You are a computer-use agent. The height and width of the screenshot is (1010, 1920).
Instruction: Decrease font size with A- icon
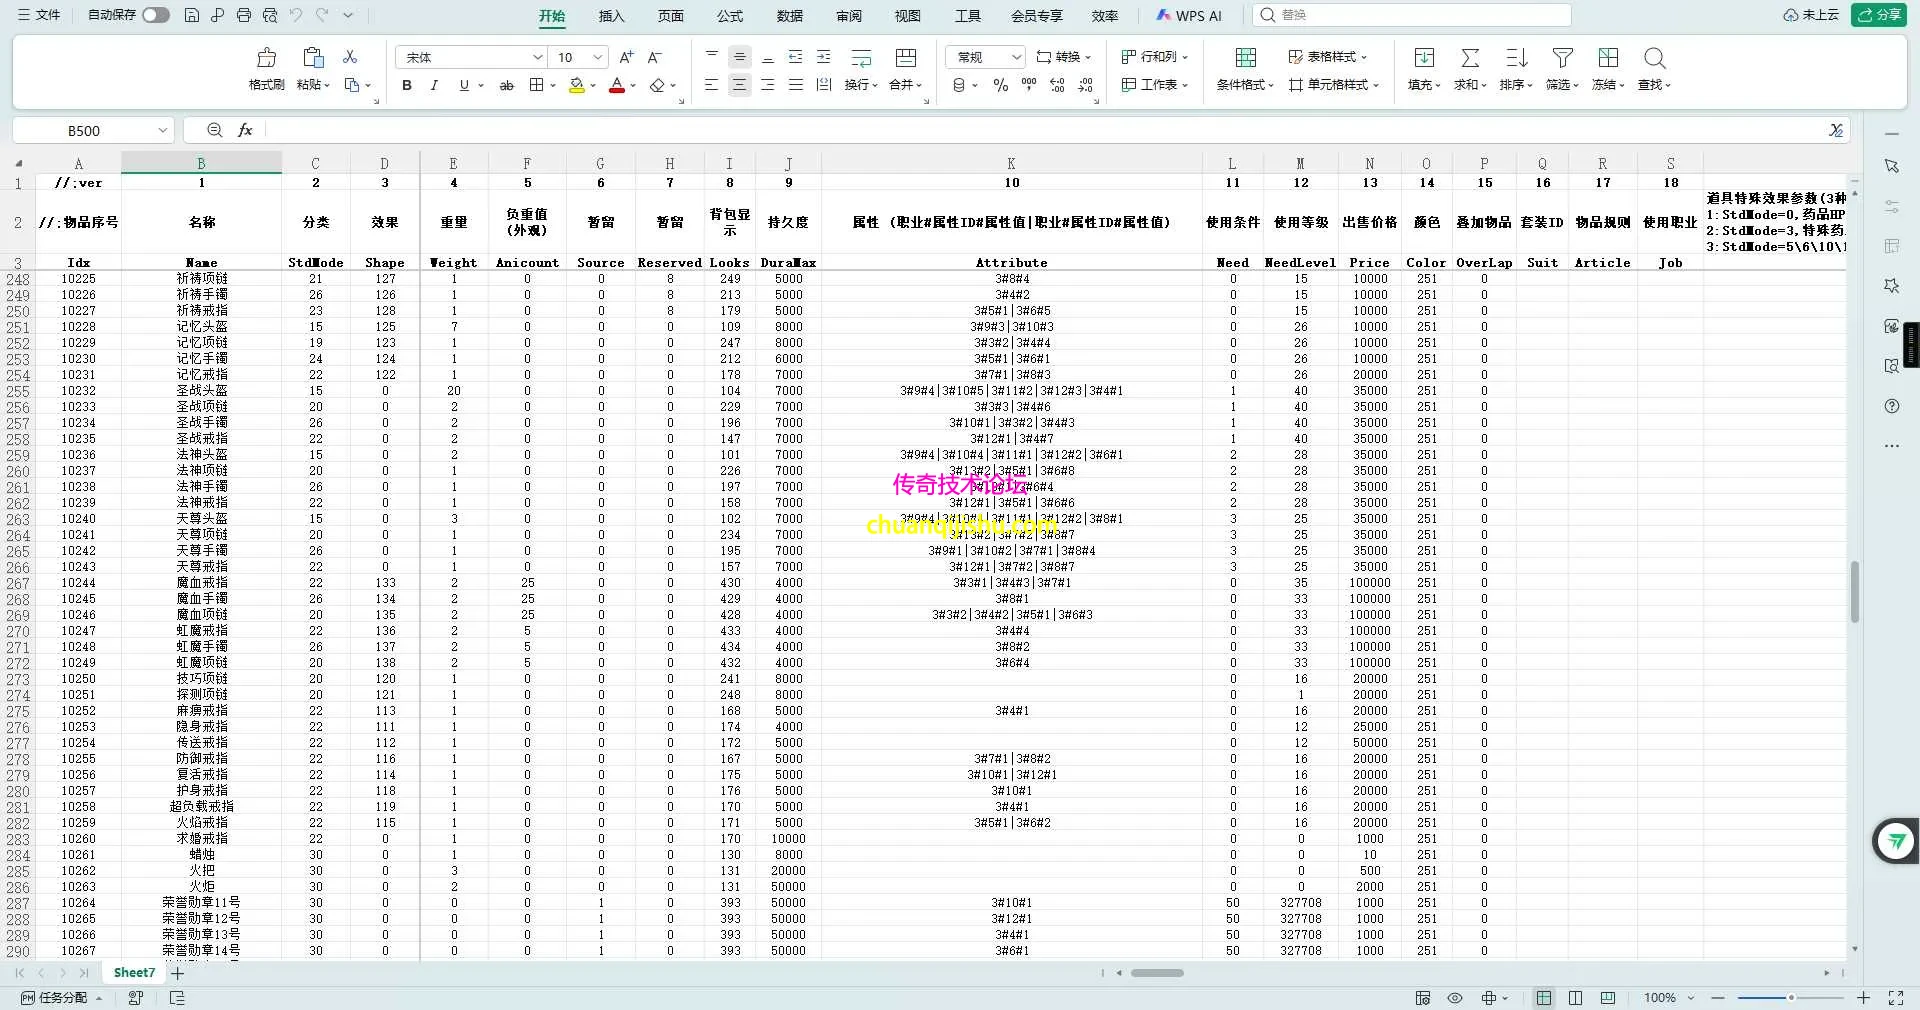click(655, 57)
